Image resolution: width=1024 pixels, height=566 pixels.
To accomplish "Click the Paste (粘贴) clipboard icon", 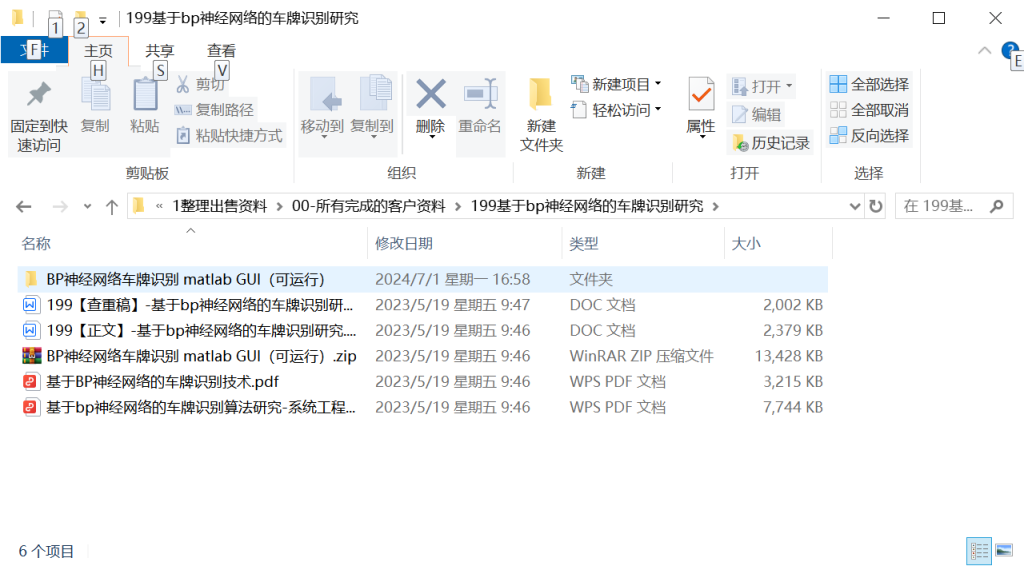I will click(145, 95).
